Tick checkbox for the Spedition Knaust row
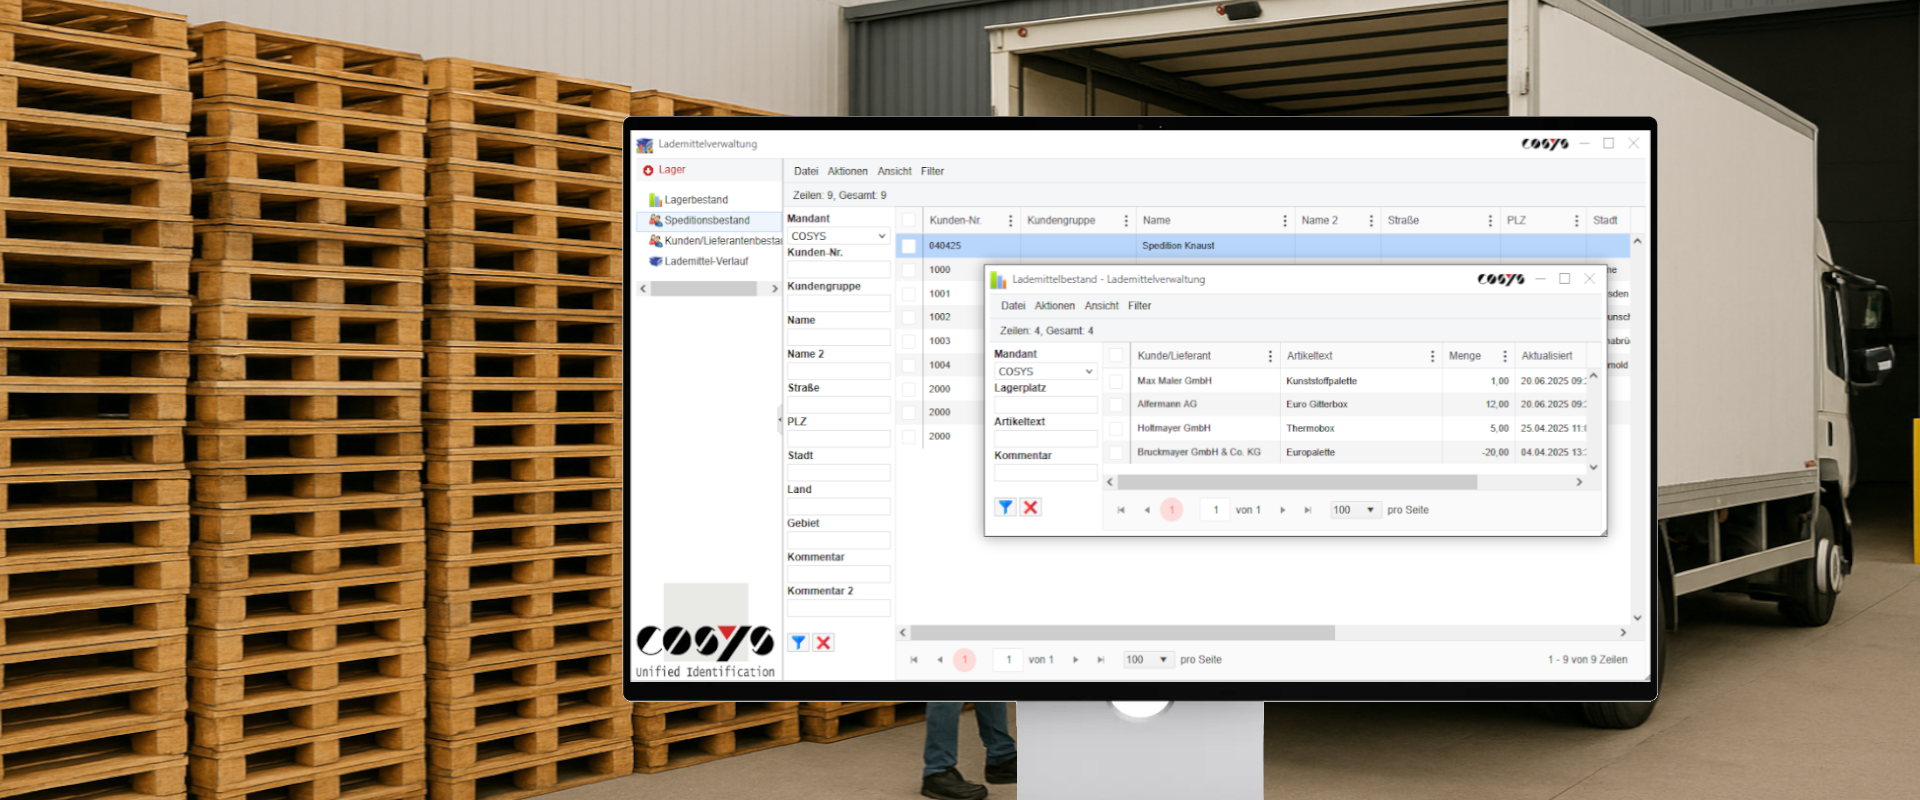1920x800 pixels. click(x=909, y=246)
